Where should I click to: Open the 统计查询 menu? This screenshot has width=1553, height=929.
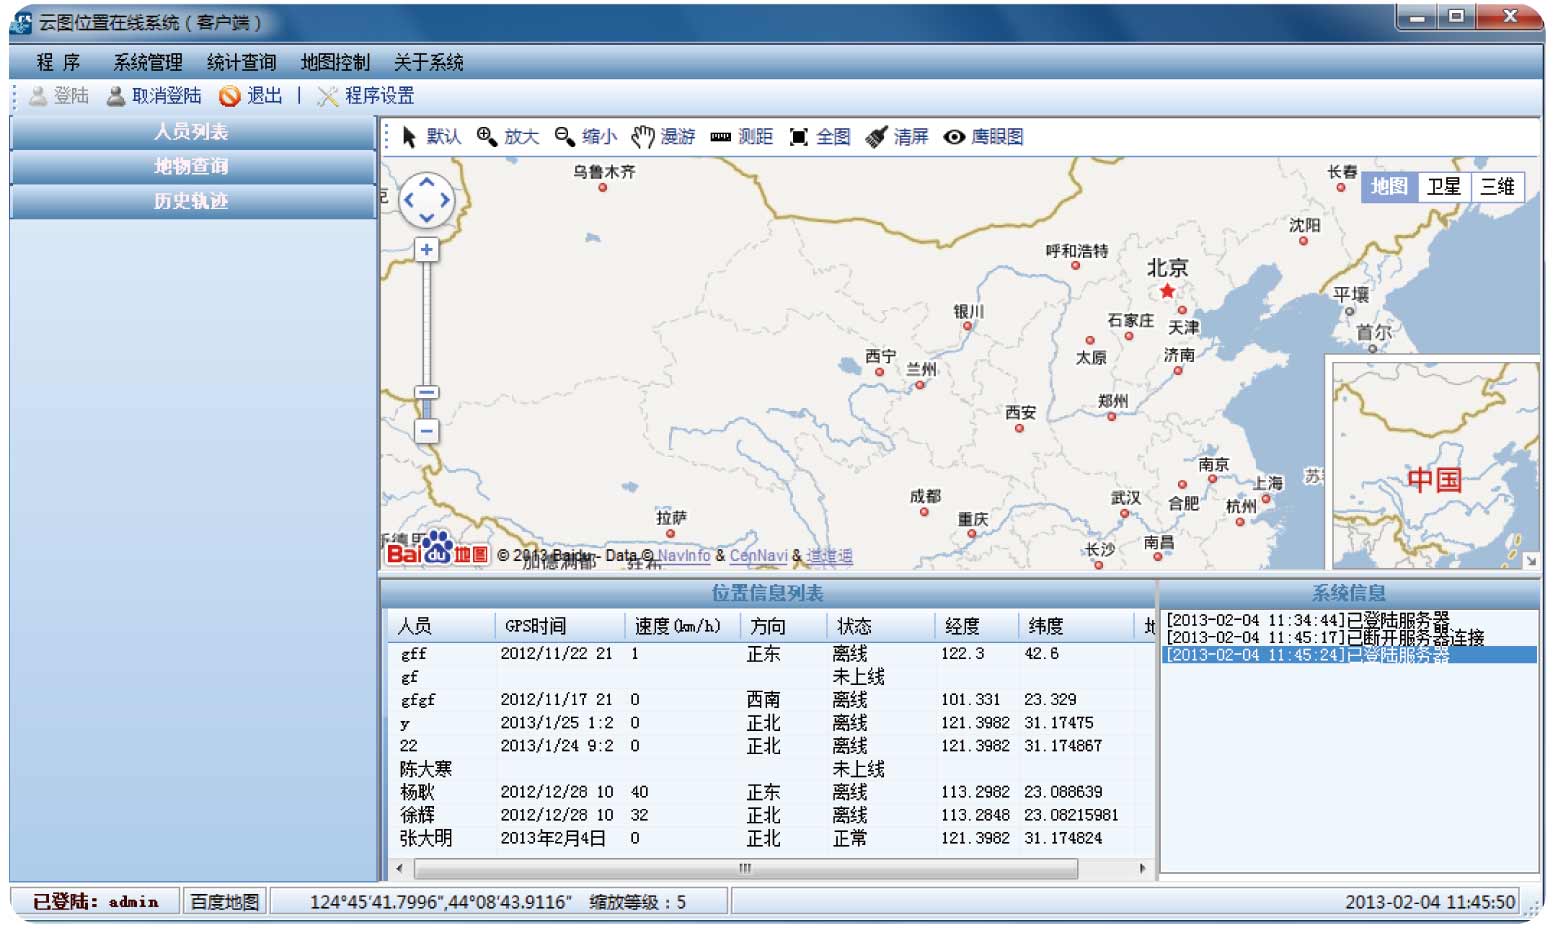[x=241, y=62]
